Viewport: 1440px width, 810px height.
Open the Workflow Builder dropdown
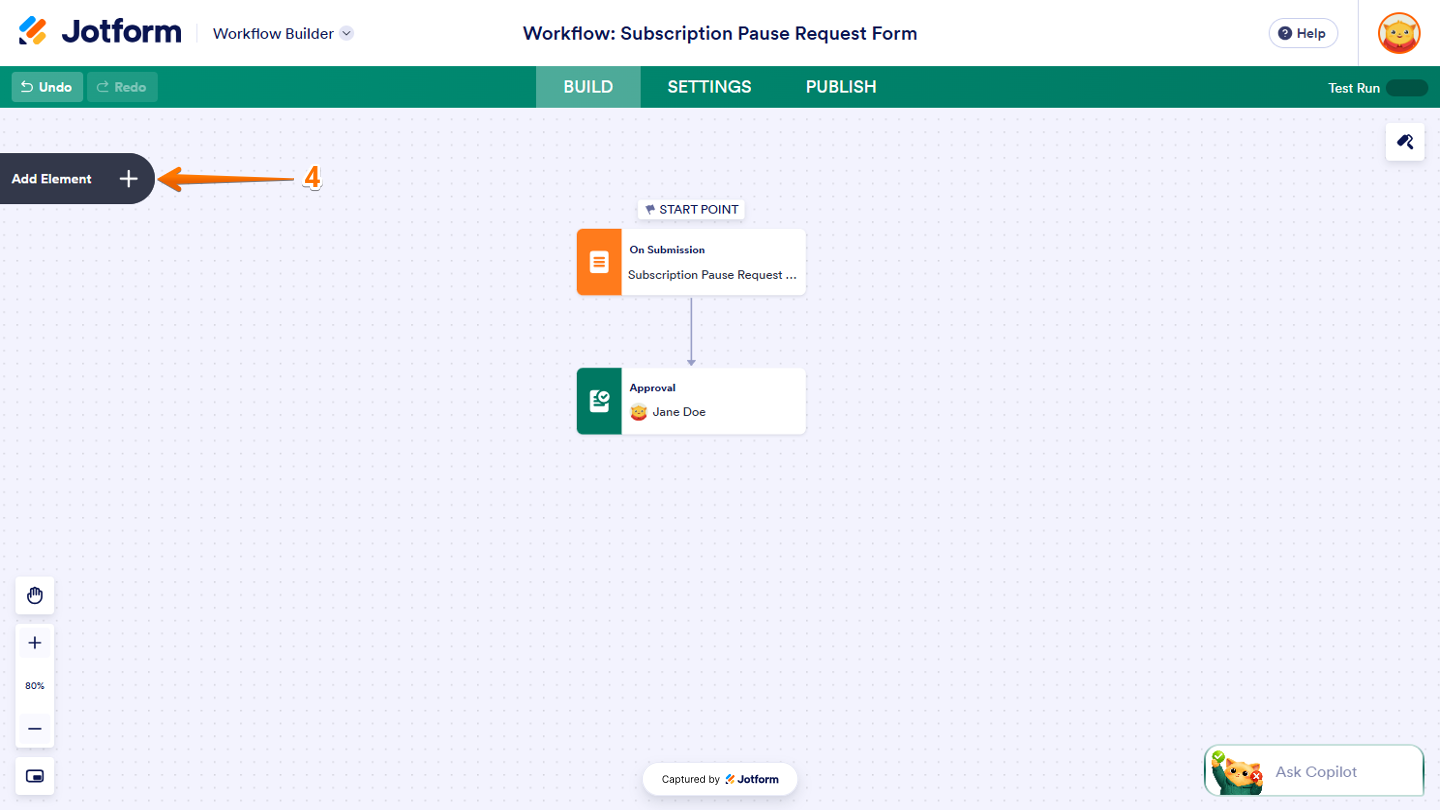283,33
